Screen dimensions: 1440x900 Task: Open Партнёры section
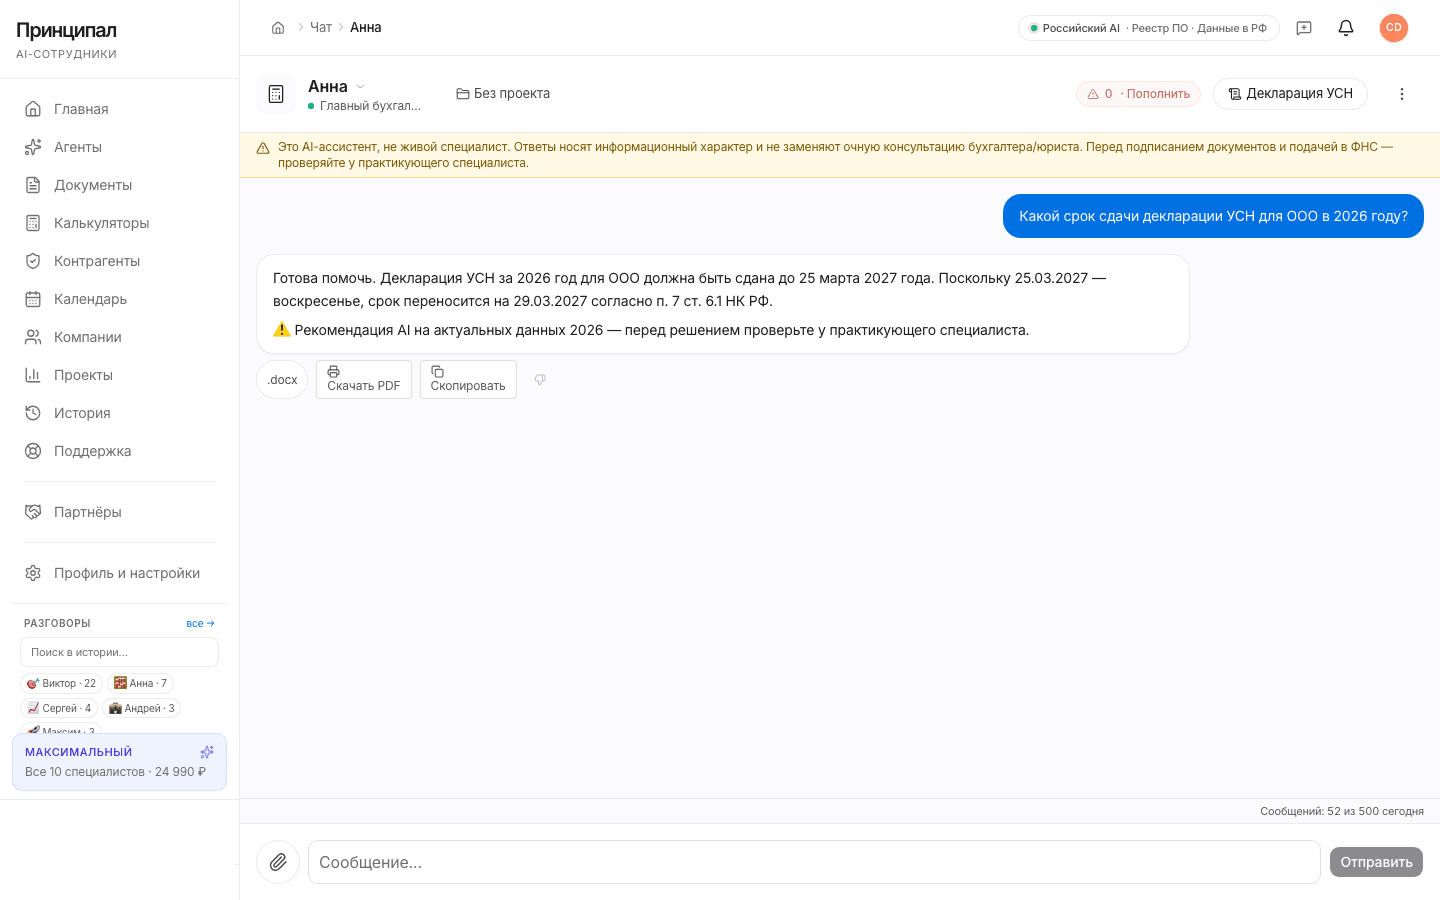[x=120, y=512]
